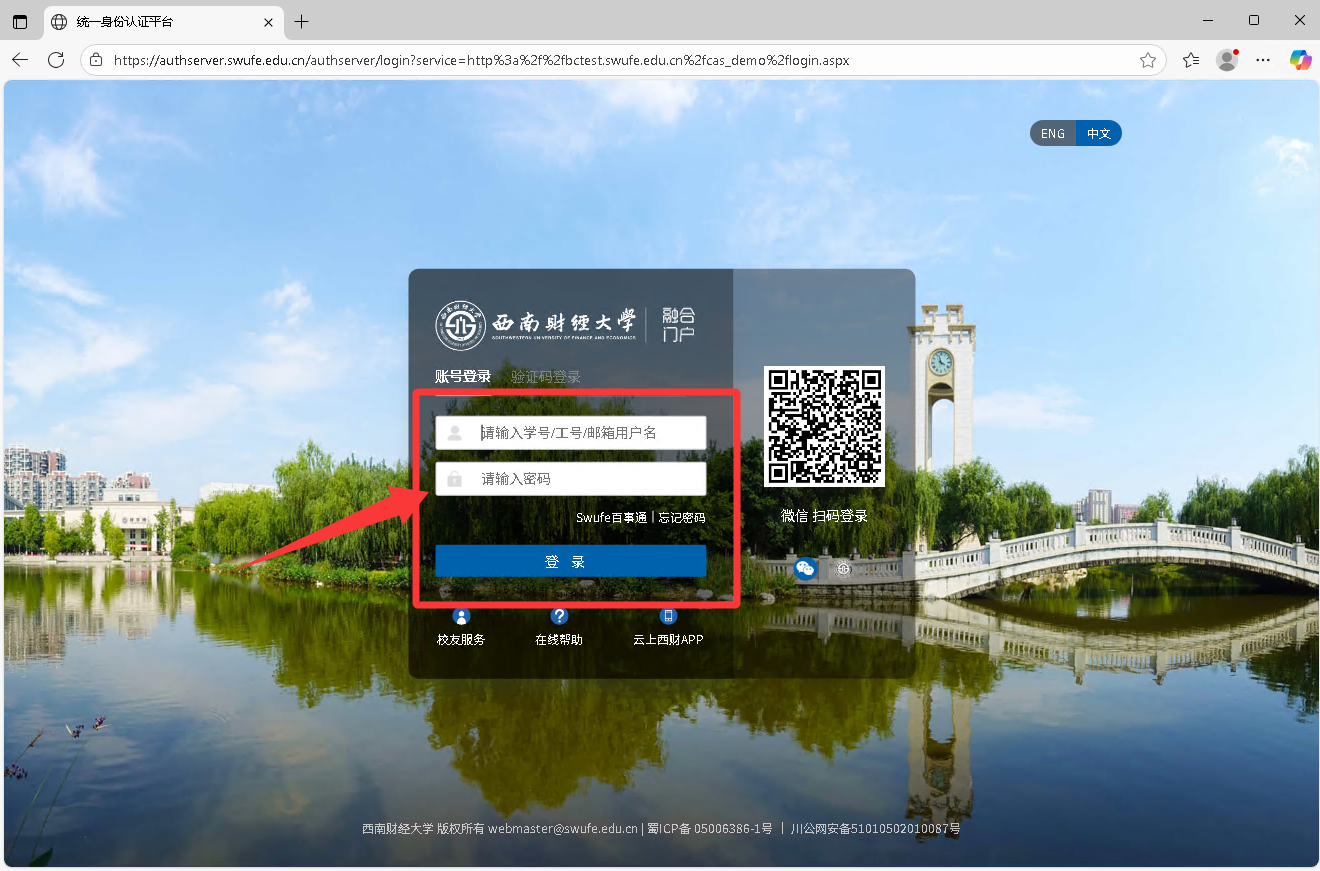The width and height of the screenshot is (1320, 871).
Task: Click the 在线帮助 label
Action: (559, 640)
